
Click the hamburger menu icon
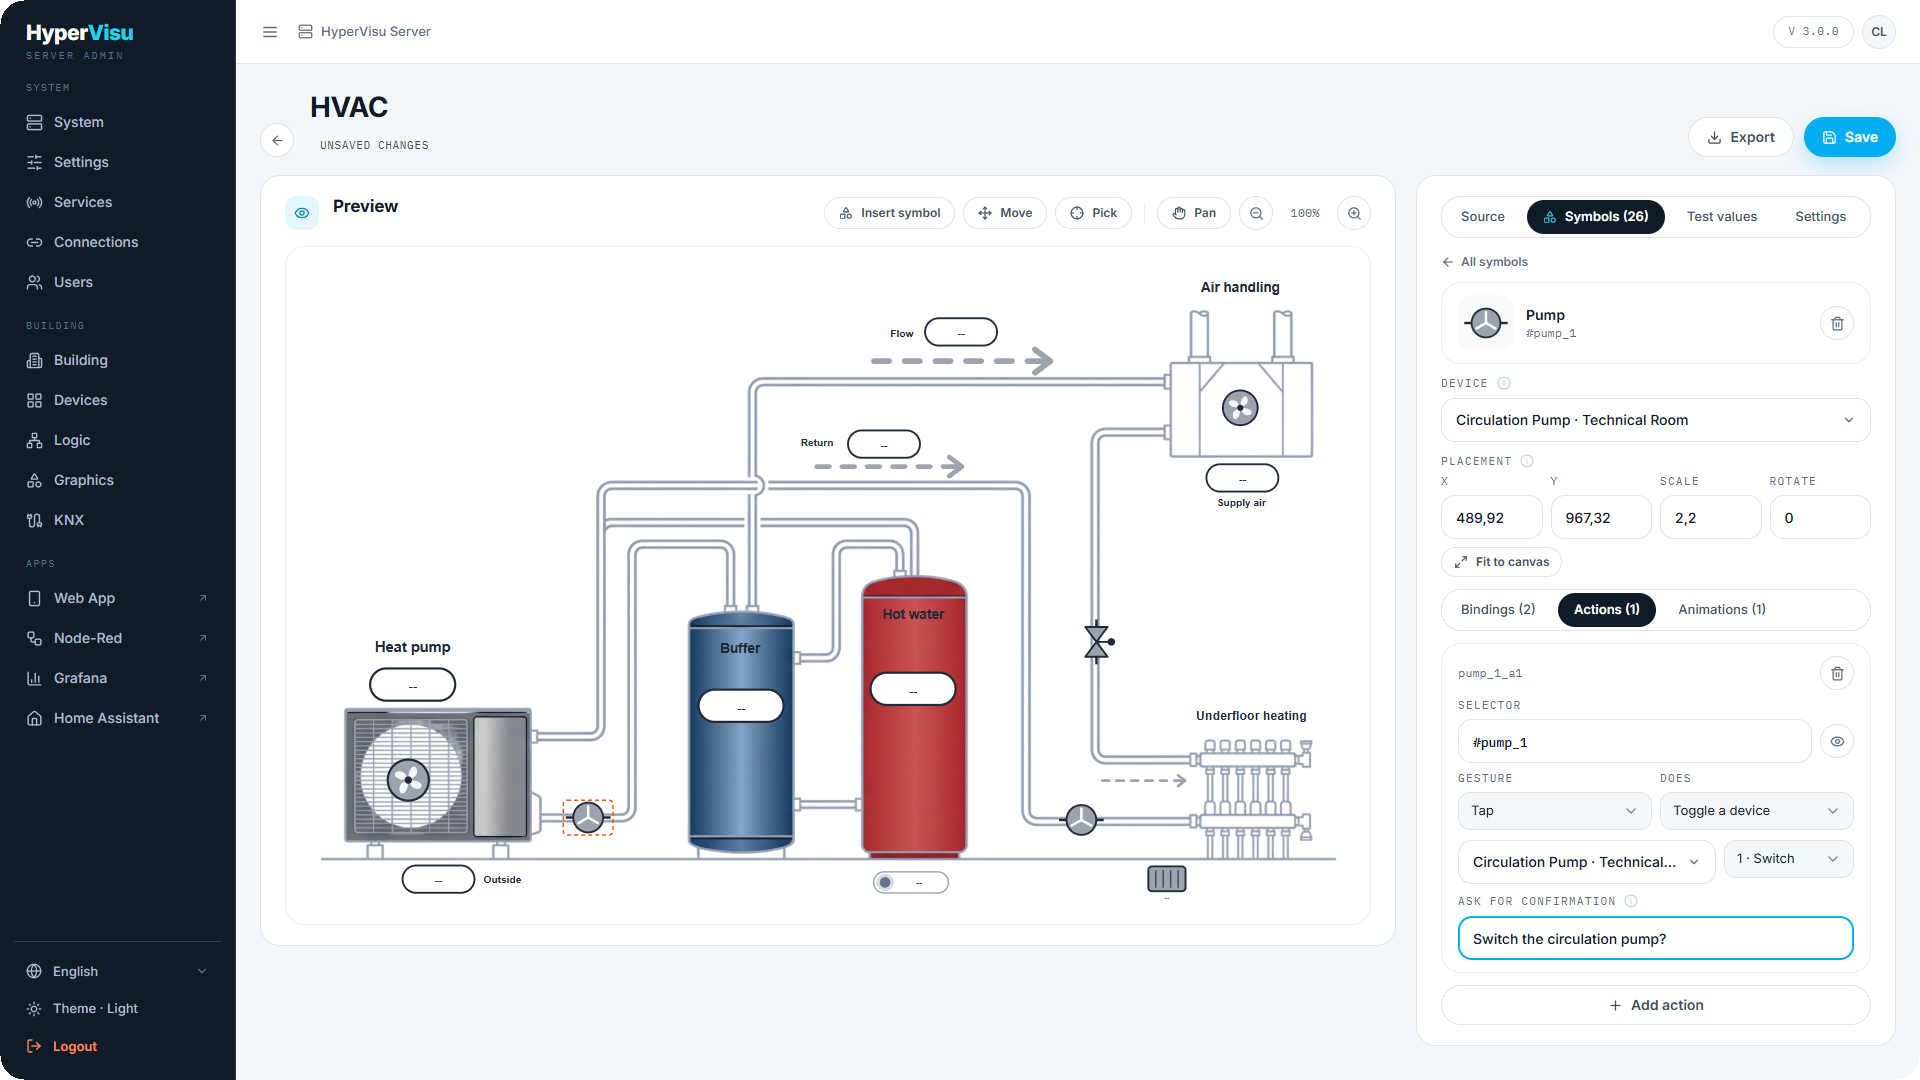[270, 32]
